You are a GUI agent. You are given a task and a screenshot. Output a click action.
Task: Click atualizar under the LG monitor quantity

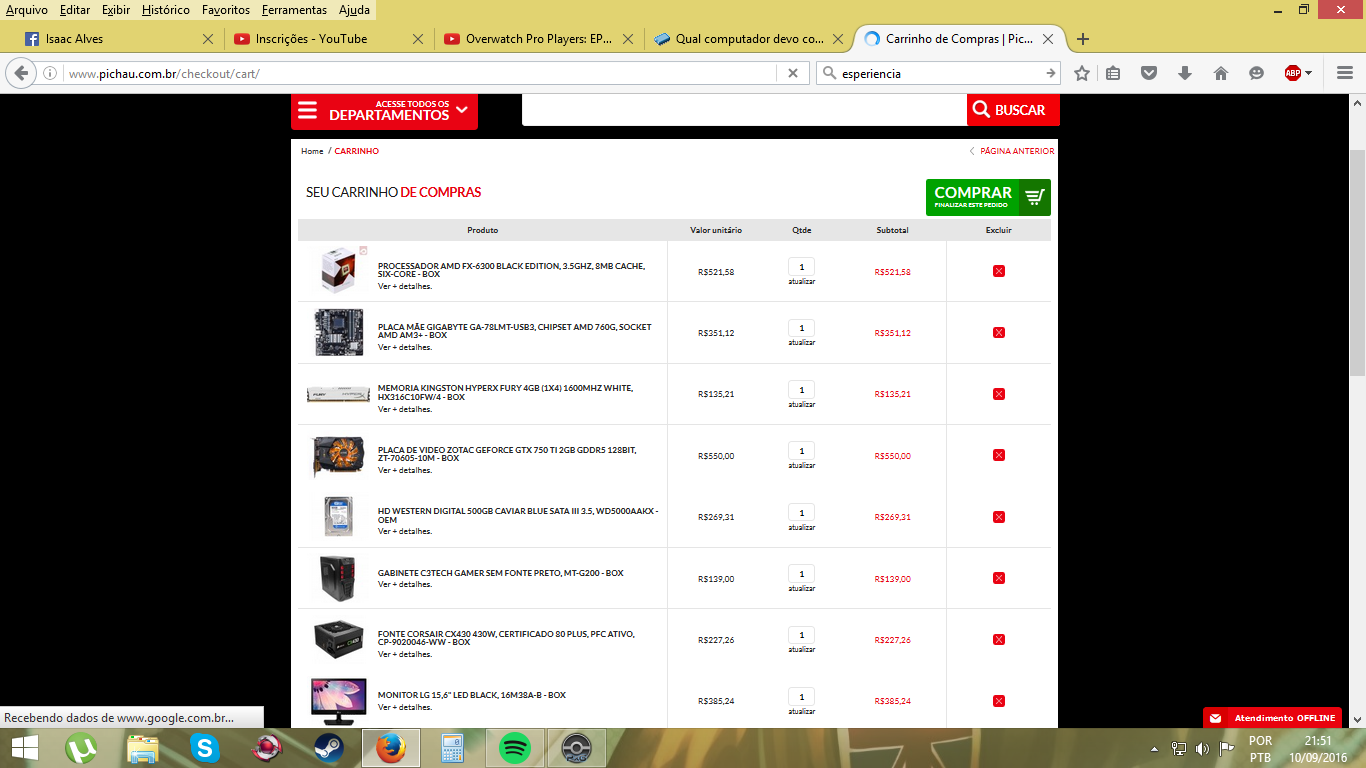pos(801,711)
